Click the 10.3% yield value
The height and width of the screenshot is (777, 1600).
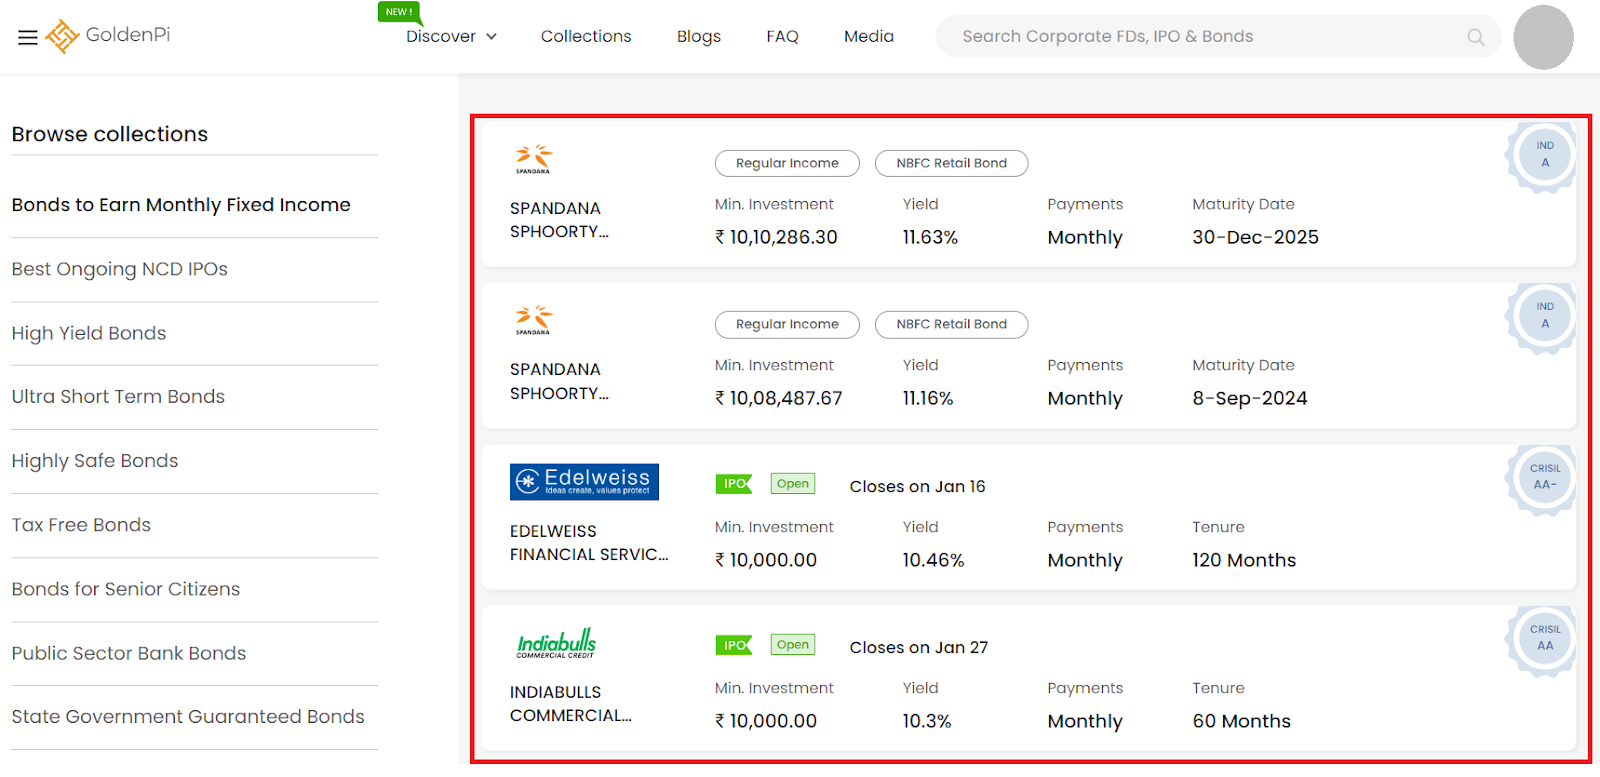tap(927, 722)
